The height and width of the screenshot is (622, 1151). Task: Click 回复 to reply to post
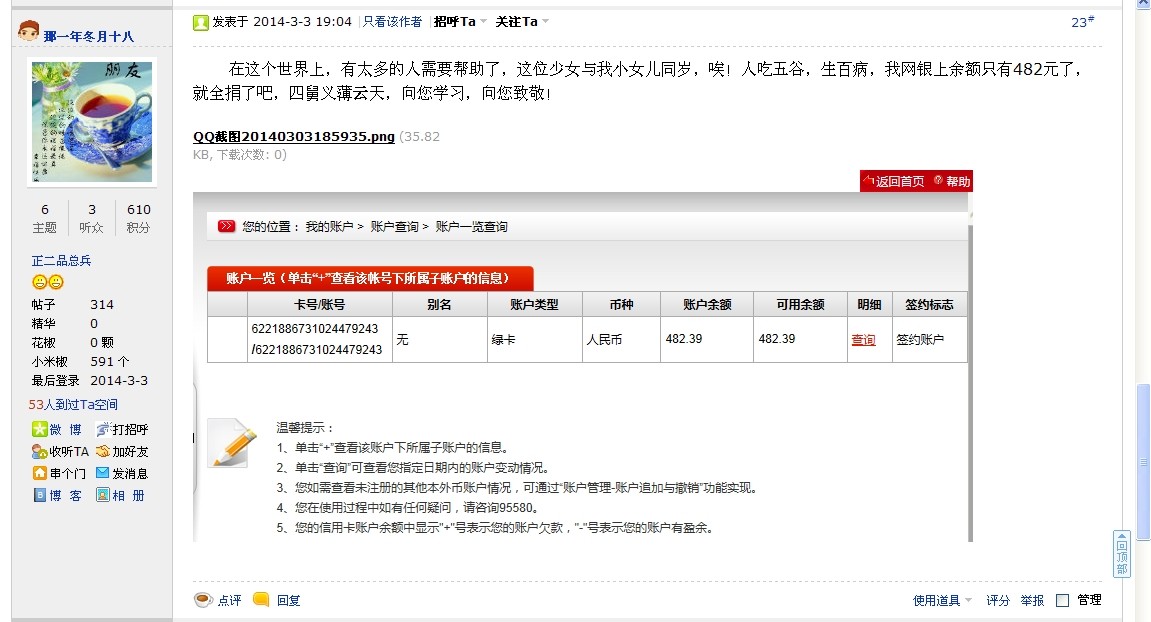point(288,600)
